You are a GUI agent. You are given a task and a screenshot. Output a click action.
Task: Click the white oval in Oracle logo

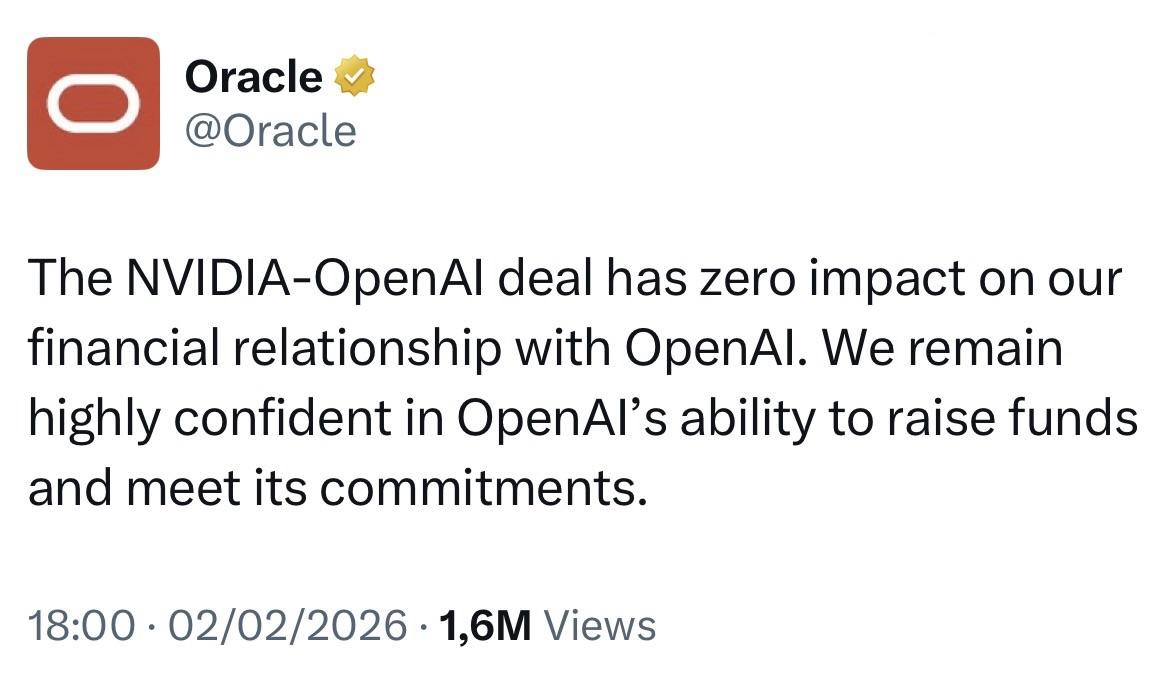pos(93,103)
